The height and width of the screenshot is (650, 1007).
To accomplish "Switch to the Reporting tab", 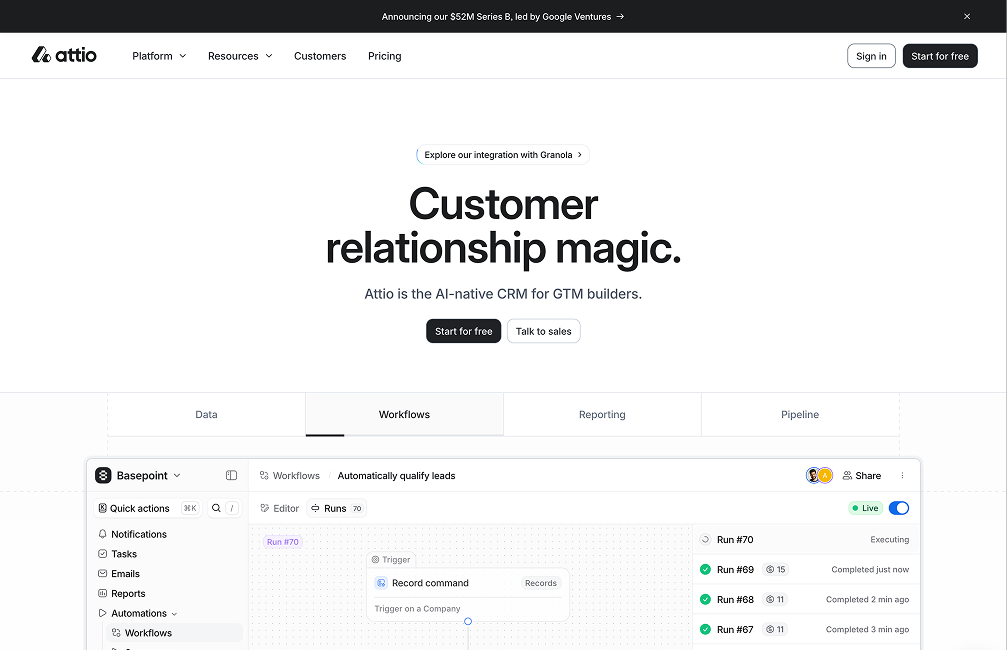I will (602, 414).
